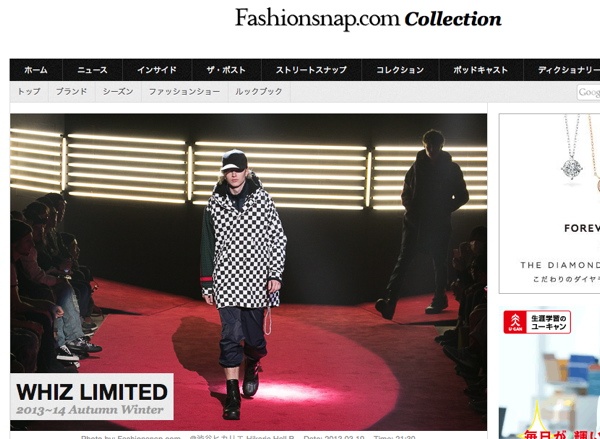The image size is (600, 439).
Task: Select インサイド in navigation bar
Action: pos(157,70)
